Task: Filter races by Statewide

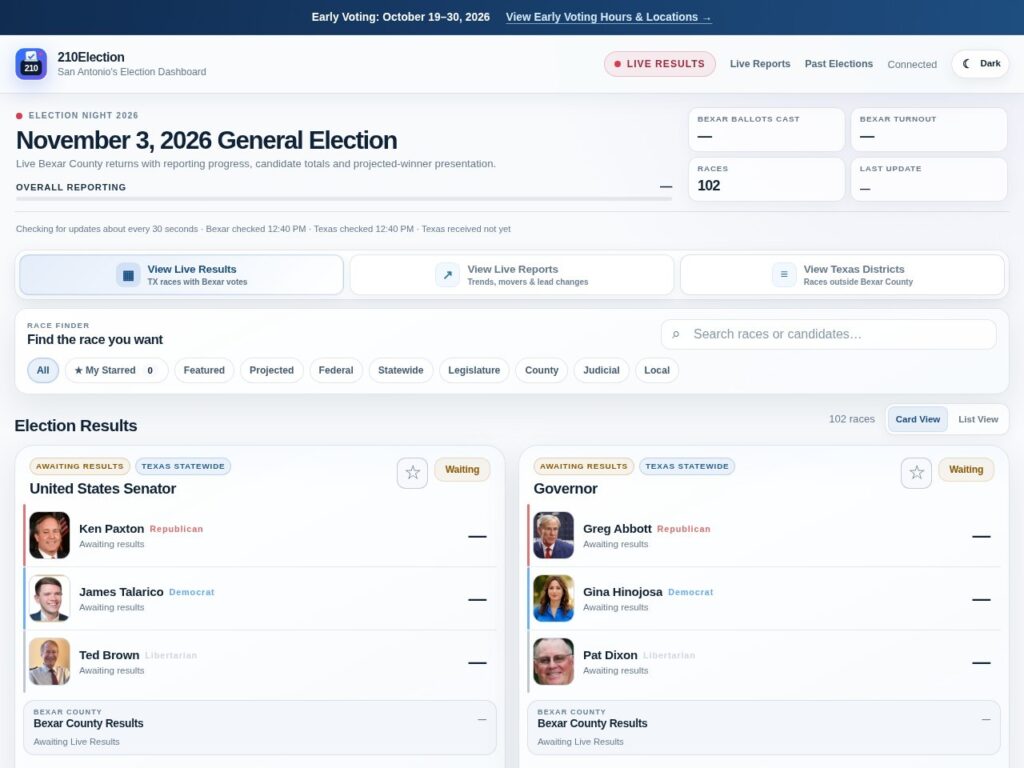Action: point(400,370)
